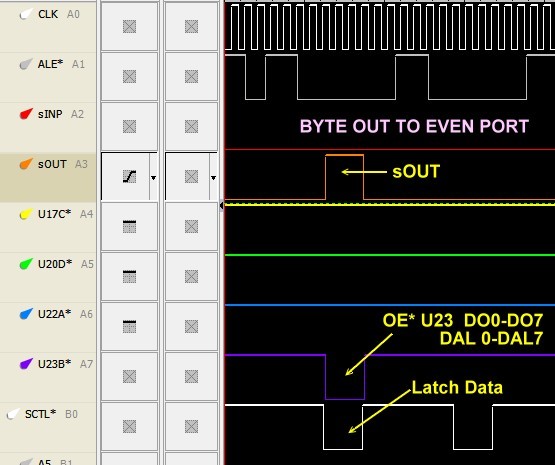Select the U23B* channel label

tap(54, 364)
